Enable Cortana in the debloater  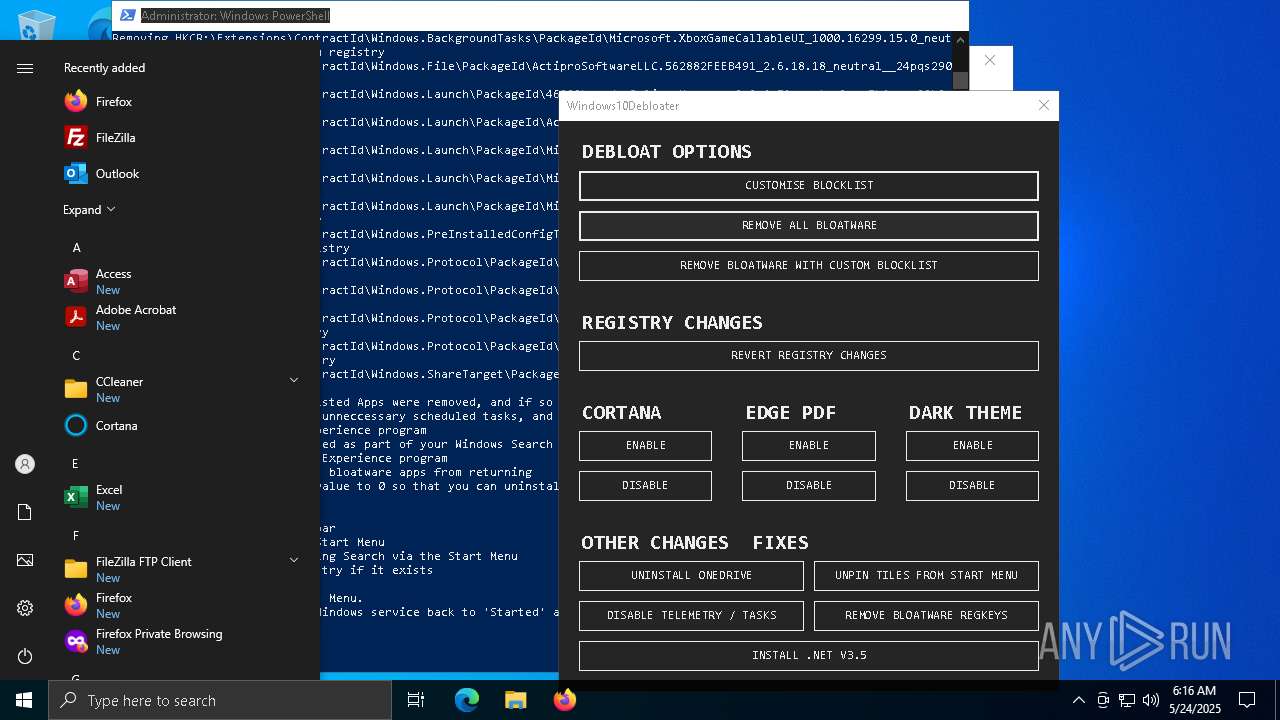click(645, 446)
